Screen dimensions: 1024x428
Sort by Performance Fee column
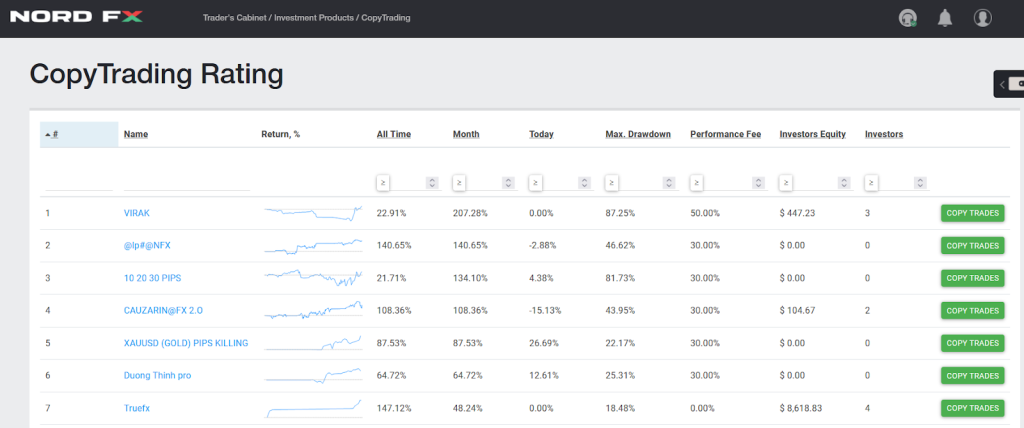pyautogui.click(x=726, y=134)
